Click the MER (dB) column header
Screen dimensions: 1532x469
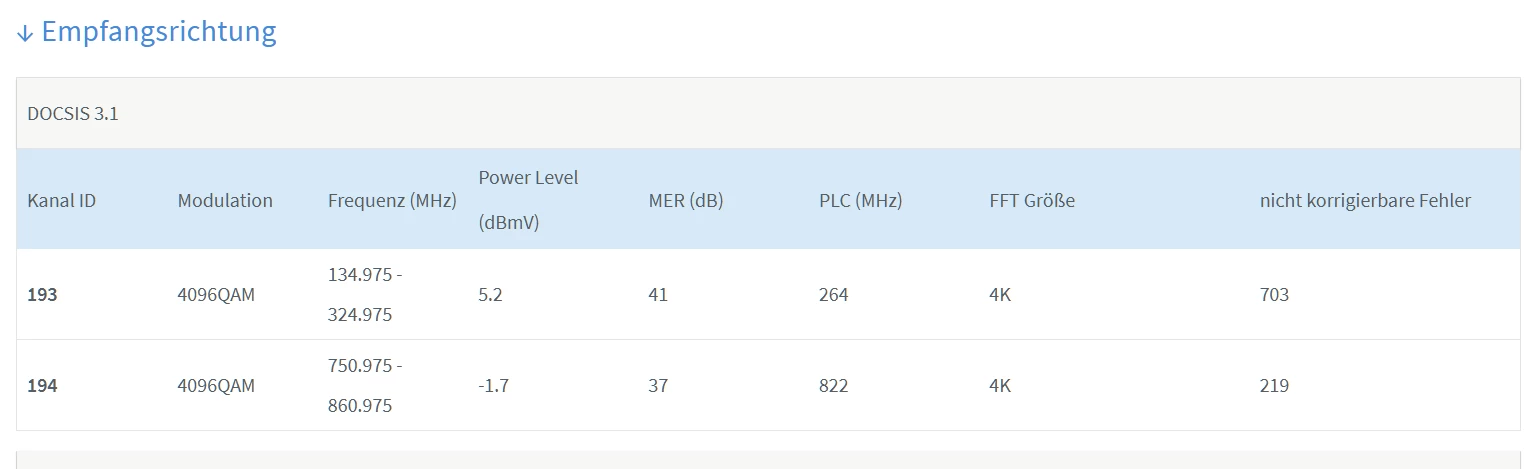686,200
